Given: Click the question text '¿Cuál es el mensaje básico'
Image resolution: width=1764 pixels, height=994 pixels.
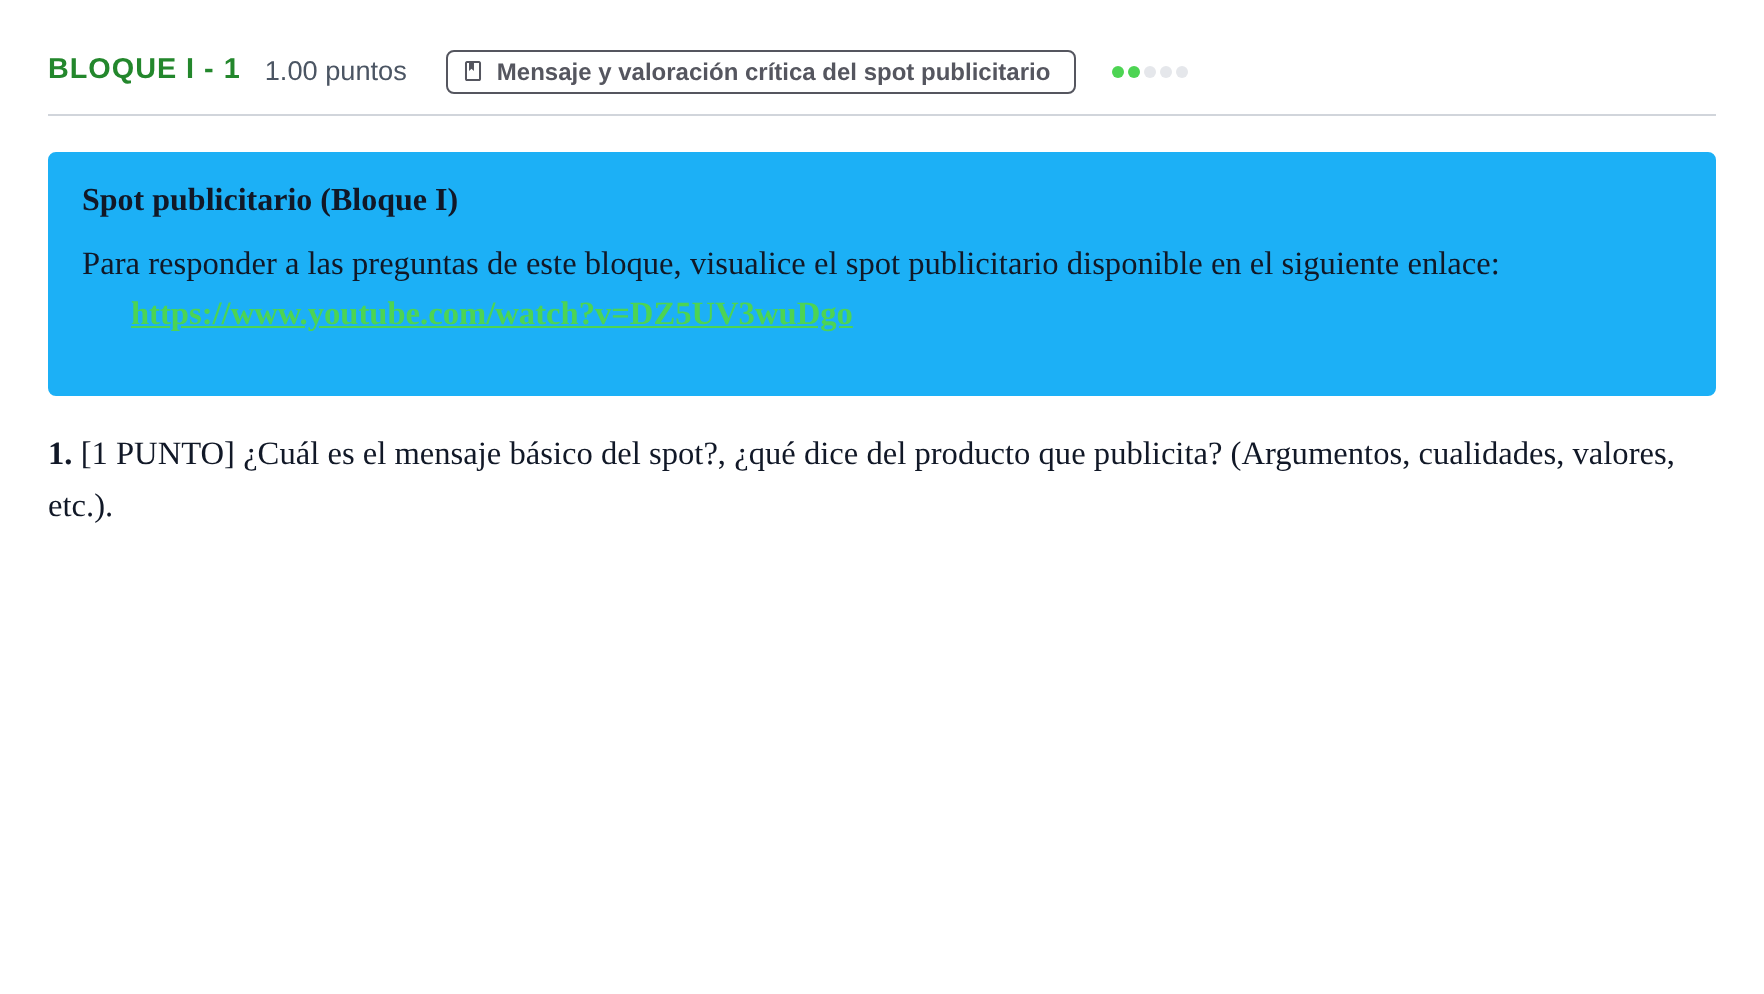Looking at the screenshot, I should tap(861, 479).
